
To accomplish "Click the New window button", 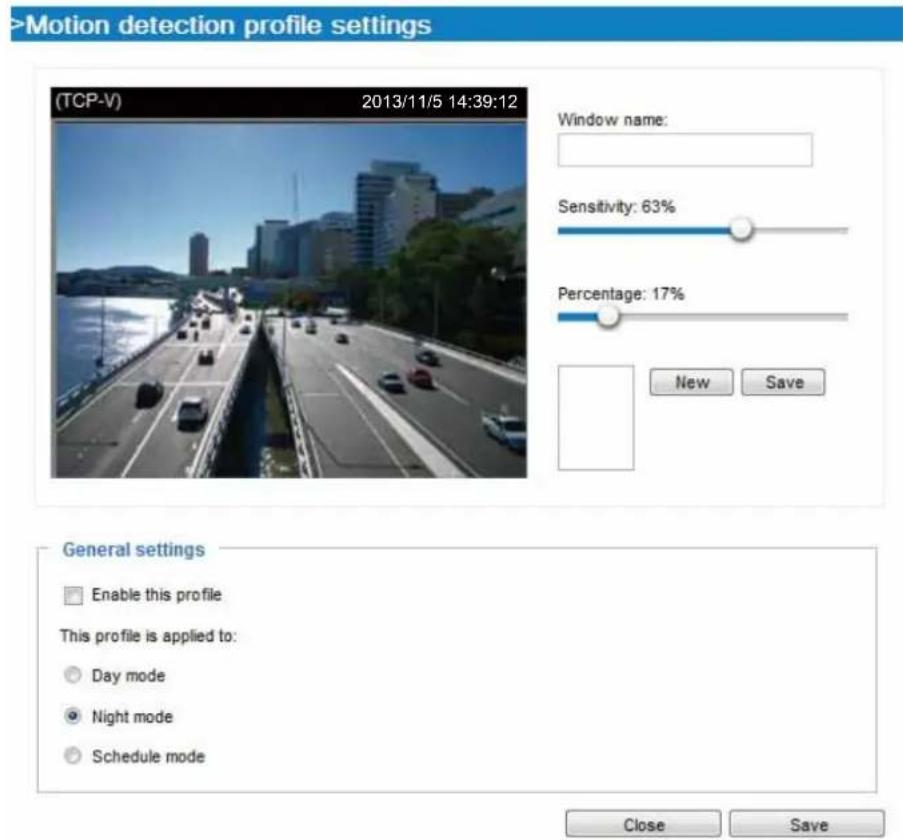I will (x=691, y=382).
